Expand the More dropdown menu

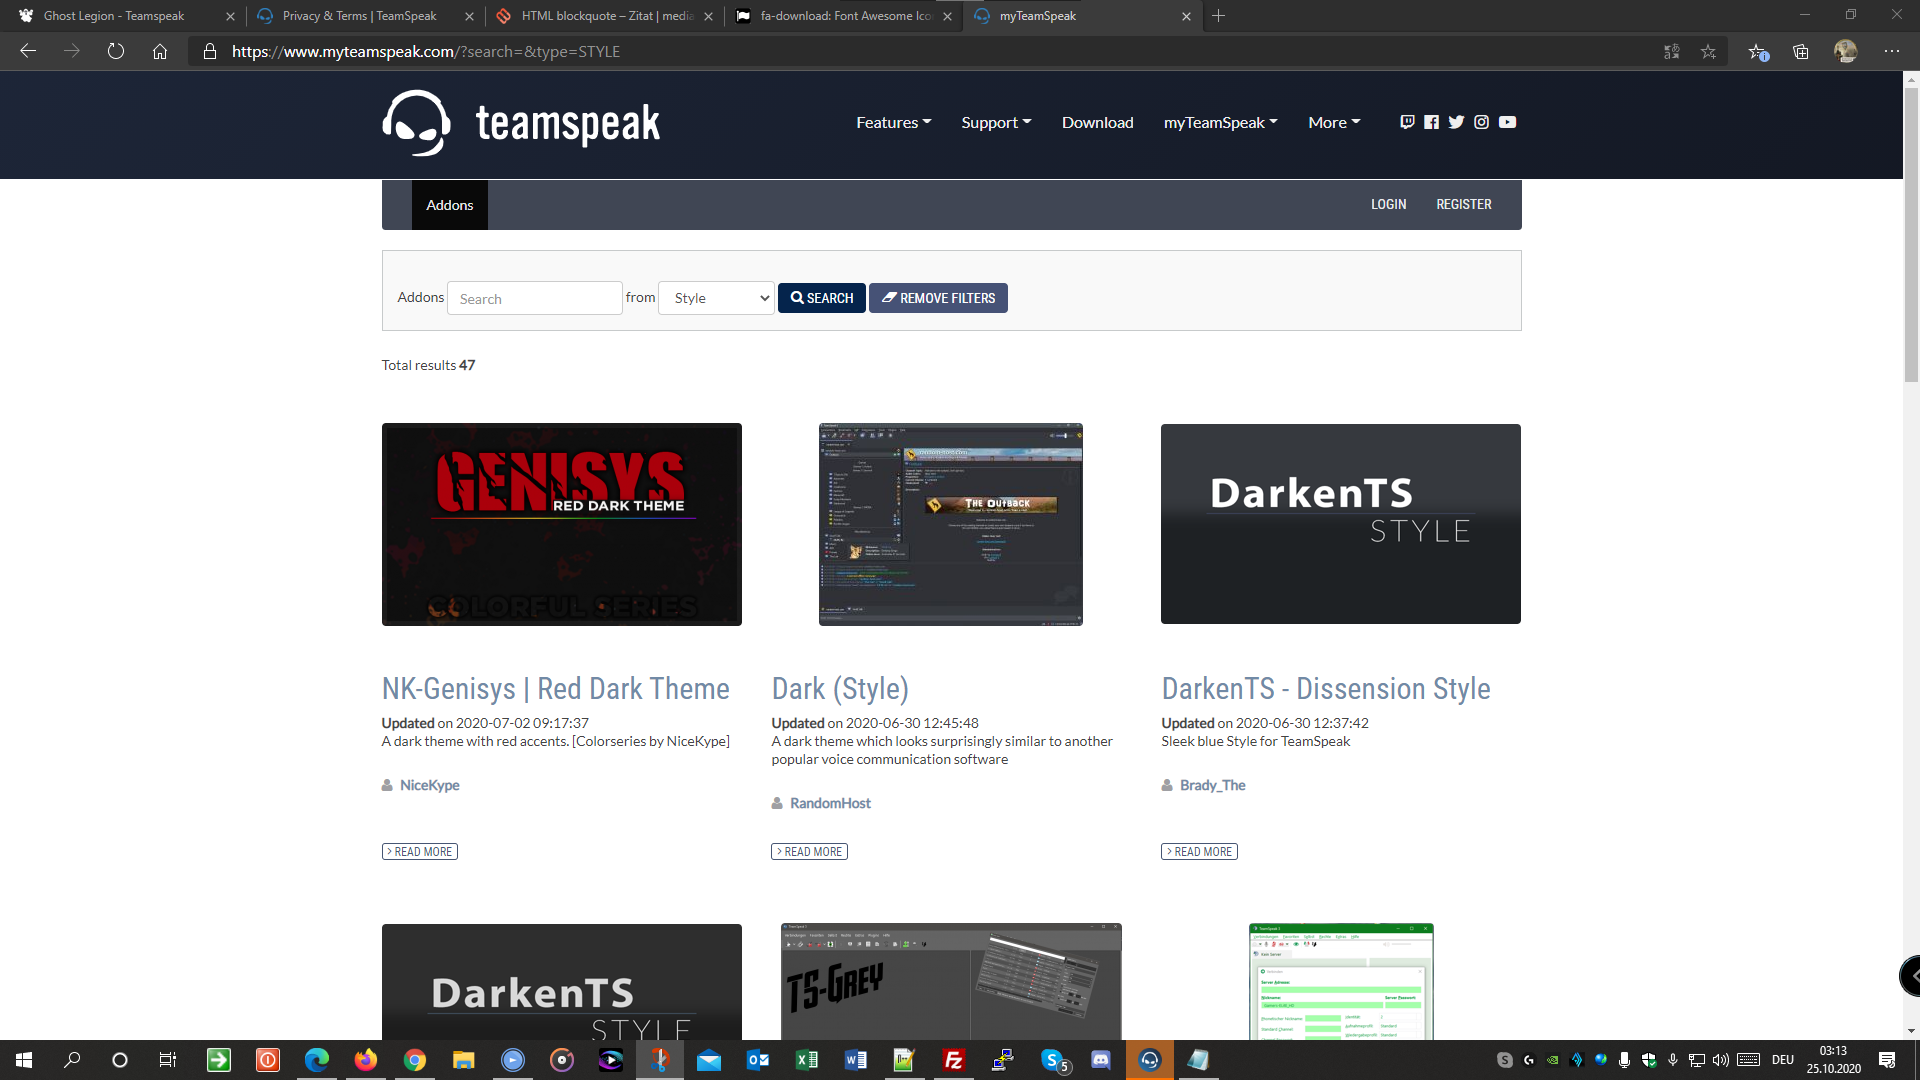tap(1334, 122)
